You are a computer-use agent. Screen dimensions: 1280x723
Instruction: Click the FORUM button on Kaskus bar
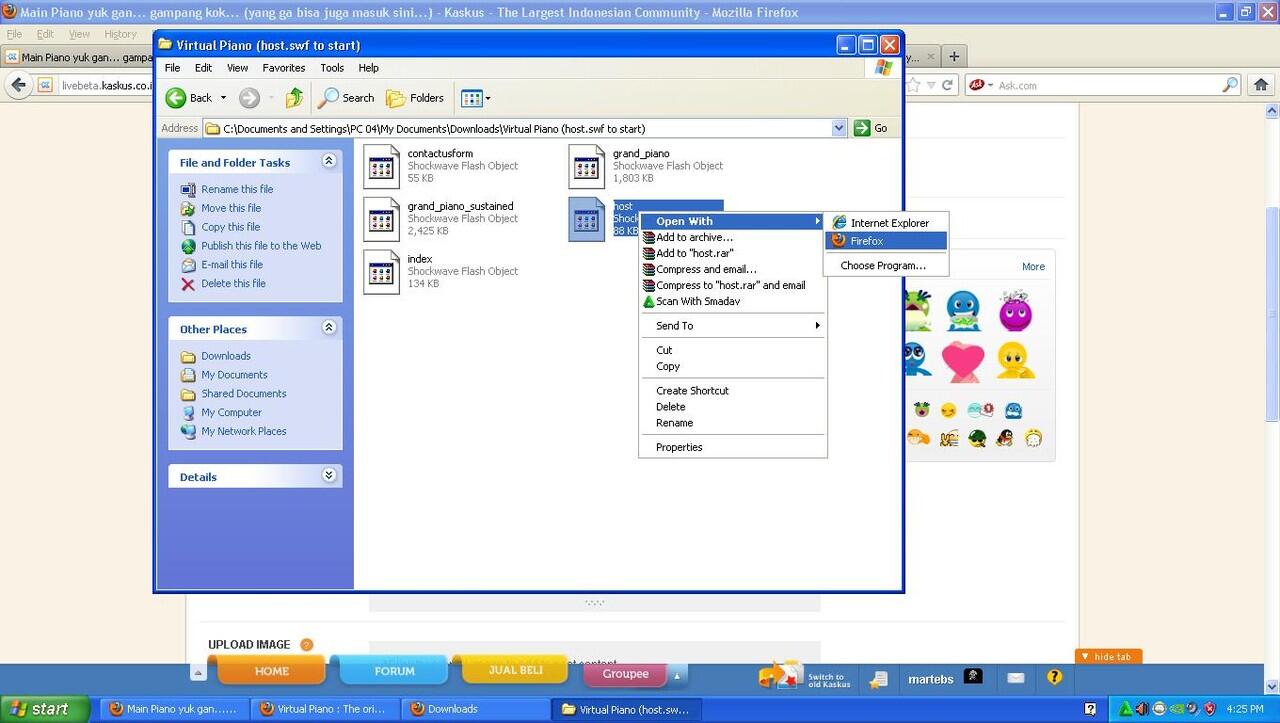pyautogui.click(x=394, y=671)
